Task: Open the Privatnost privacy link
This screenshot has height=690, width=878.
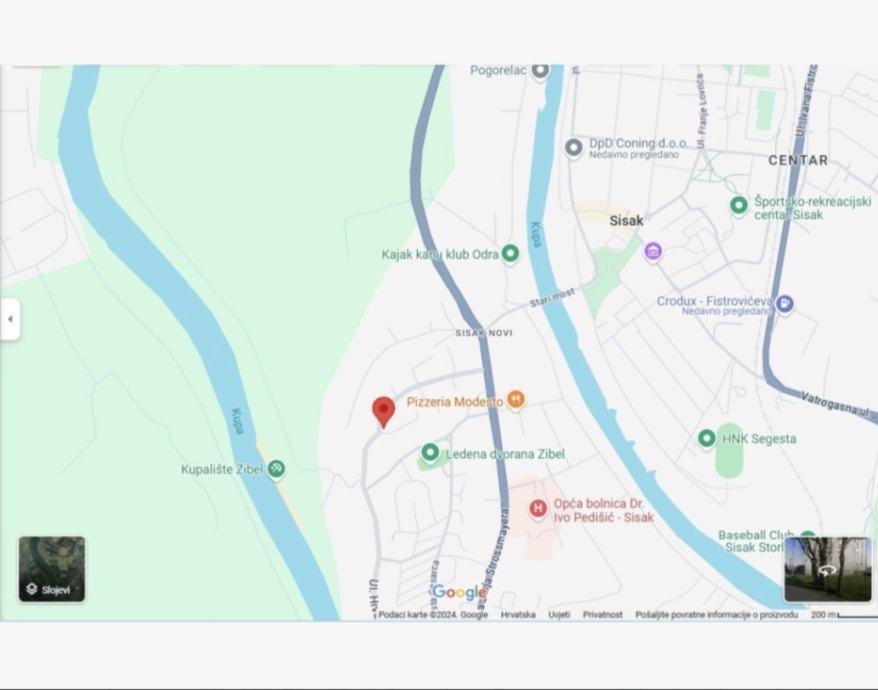Action: (x=603, y=614)
